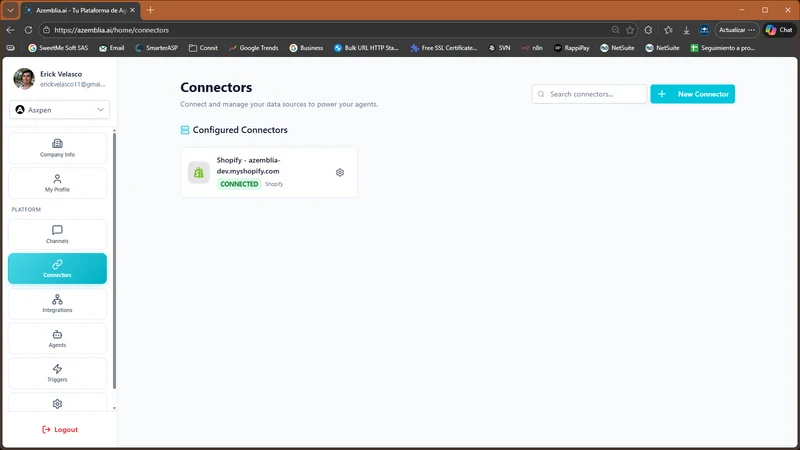This screenshot has height=450, width=800.
Task: Click the CONNECTED status badge
Action: point(239,184)
